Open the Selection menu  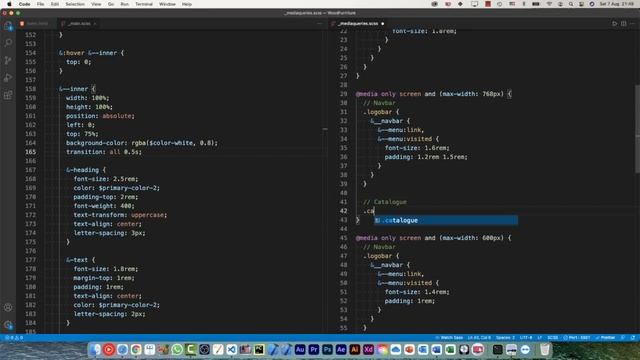(x=75, y=4)
